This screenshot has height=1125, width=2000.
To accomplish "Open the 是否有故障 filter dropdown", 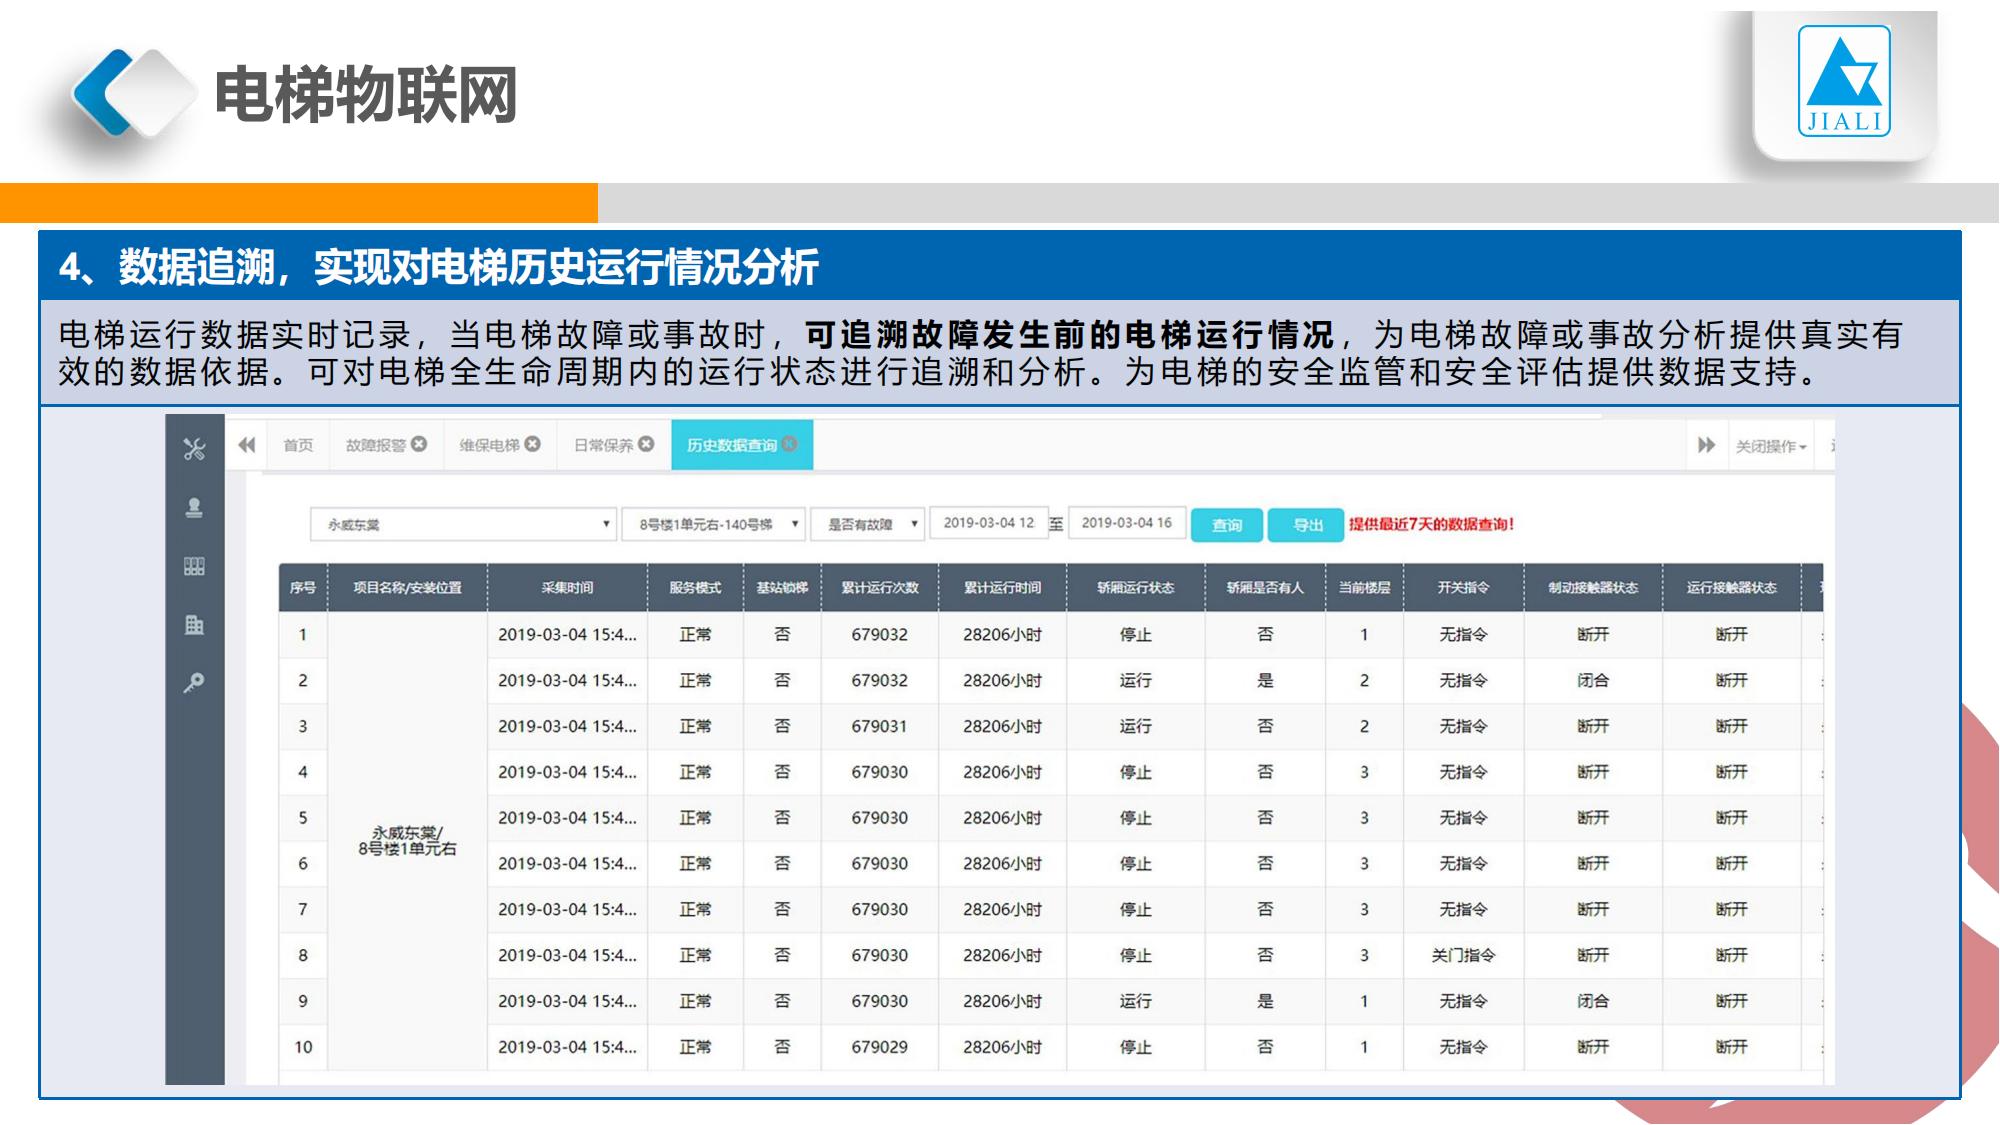I will [x=867, y=524].
